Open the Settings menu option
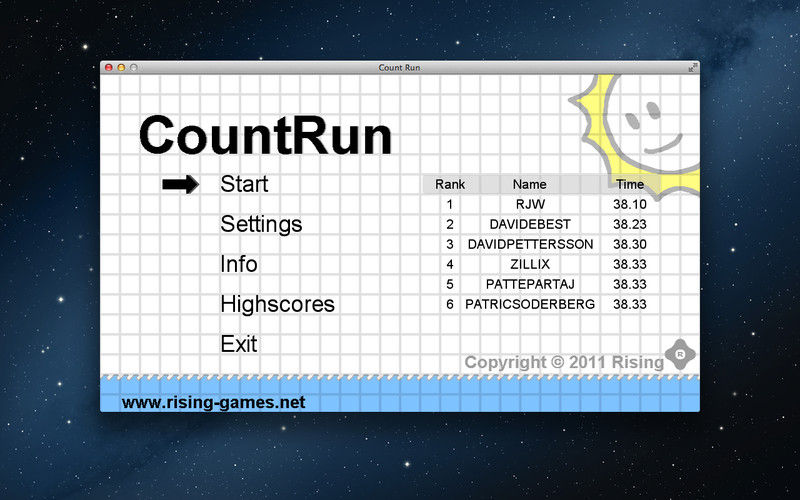 [x=261, y=224]
